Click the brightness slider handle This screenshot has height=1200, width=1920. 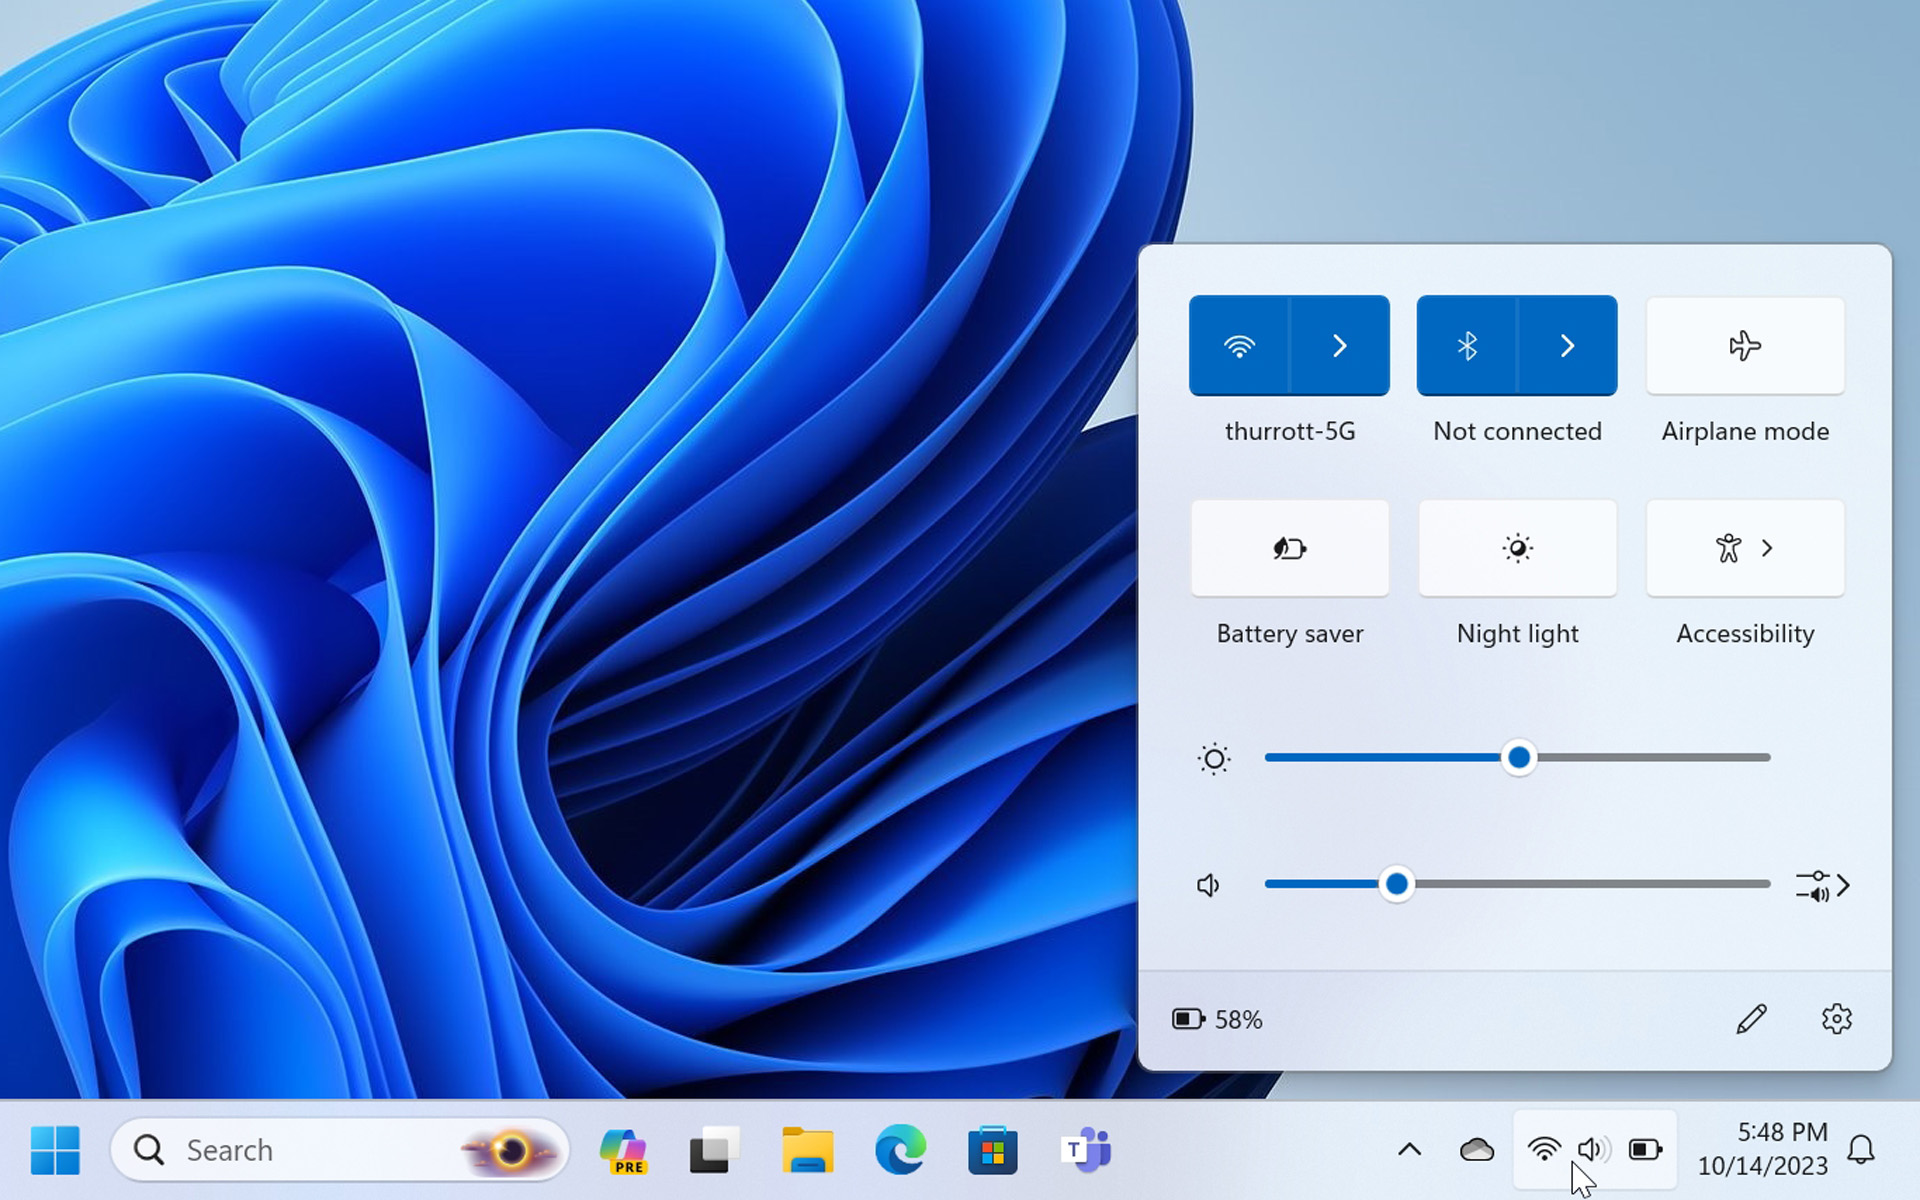(x=1518, y=758)
